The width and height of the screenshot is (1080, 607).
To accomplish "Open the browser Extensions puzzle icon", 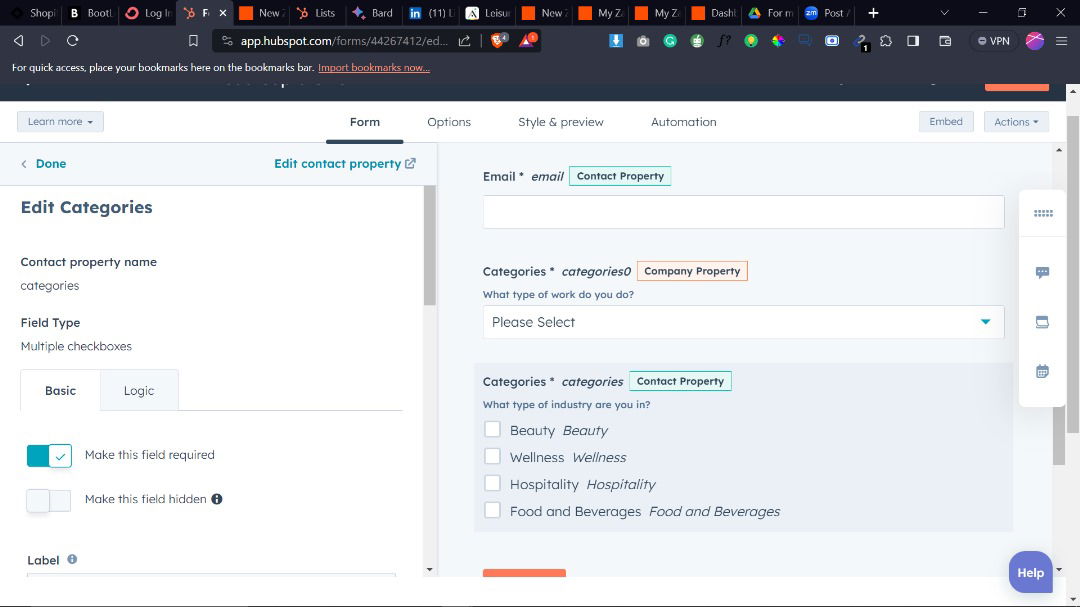I will pos(886,41).
